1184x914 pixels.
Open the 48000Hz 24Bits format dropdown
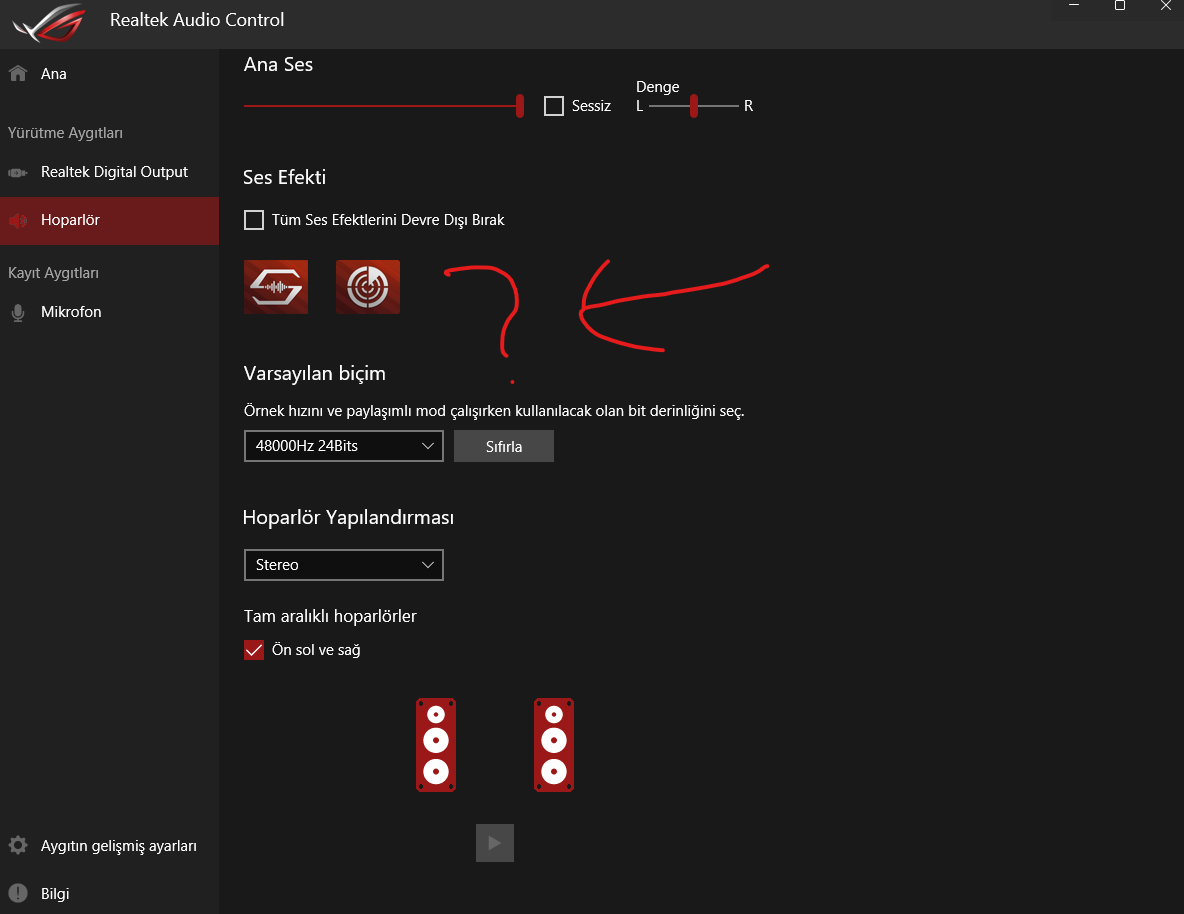(344, 446)
